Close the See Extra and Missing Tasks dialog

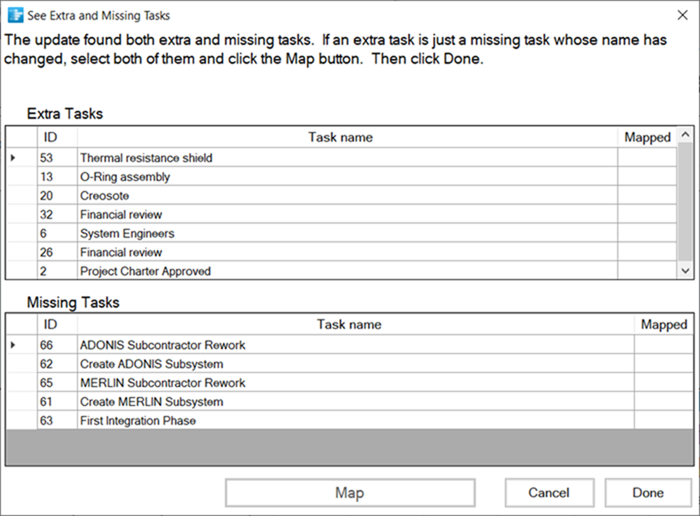click(x=682, y=15)
